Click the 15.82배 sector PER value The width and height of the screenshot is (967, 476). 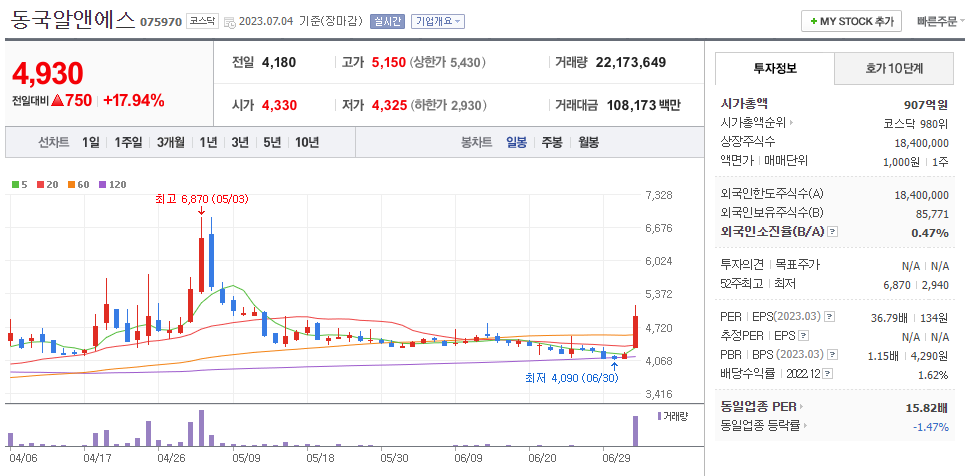coord(928,407)
